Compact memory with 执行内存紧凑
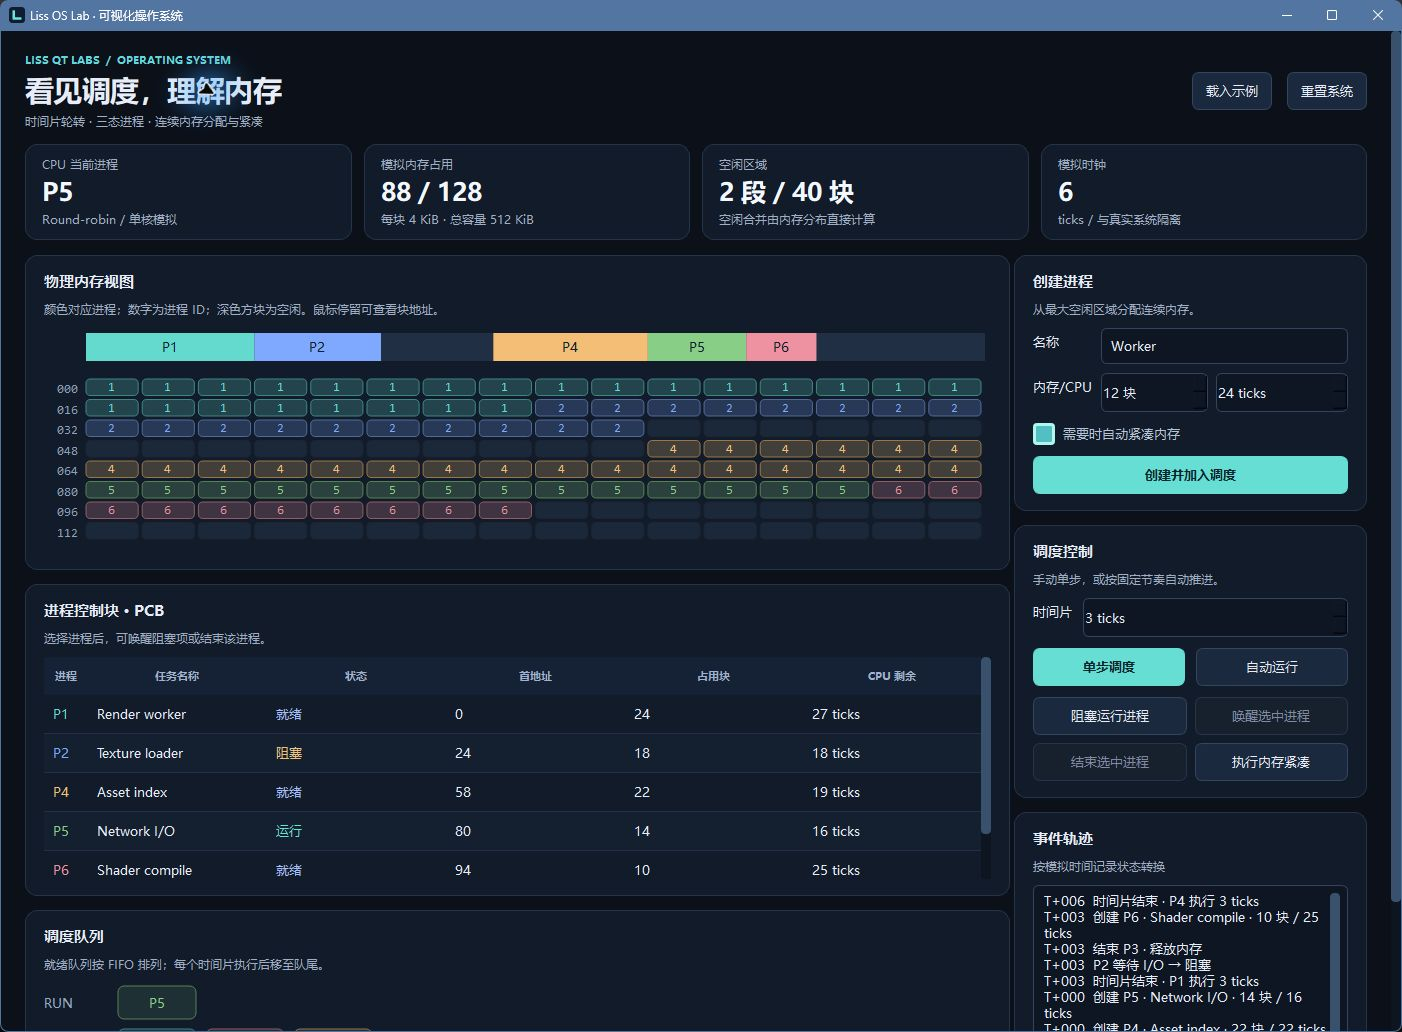1402x1032 pixels. (1271, 762)
